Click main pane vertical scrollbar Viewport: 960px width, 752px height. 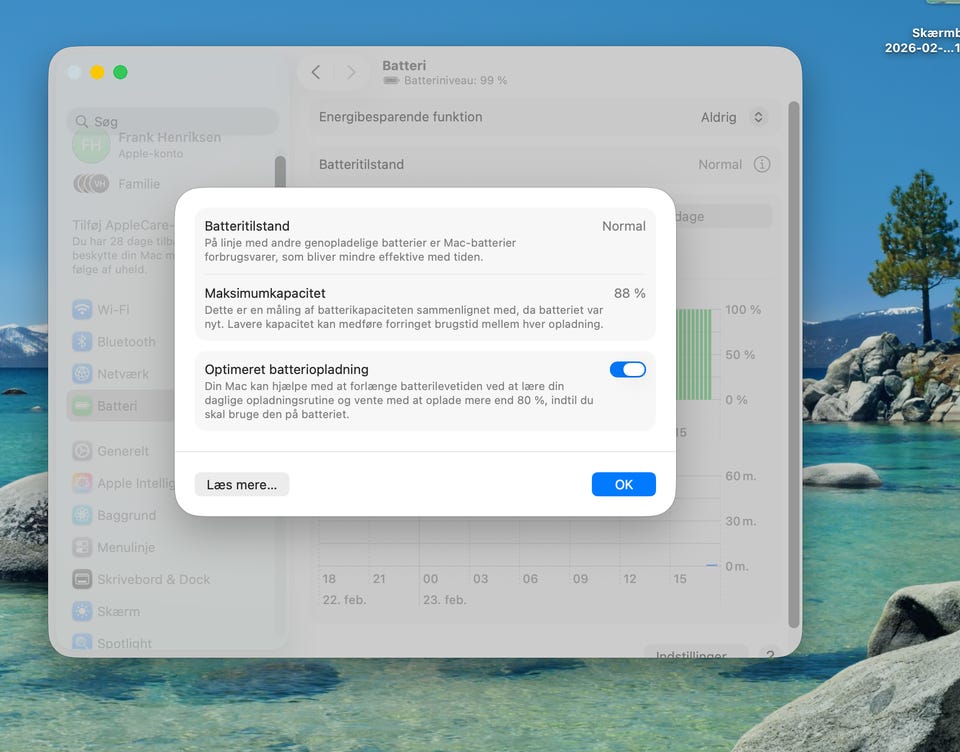(793, 364)
